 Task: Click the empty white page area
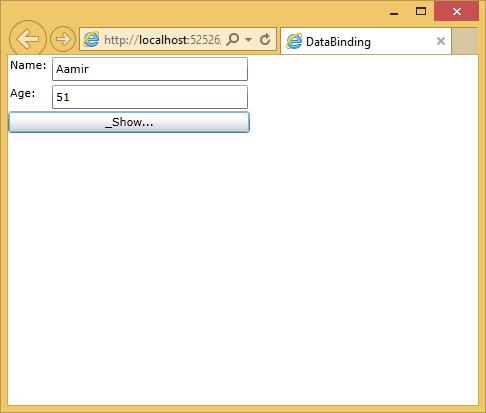(243, 267)
